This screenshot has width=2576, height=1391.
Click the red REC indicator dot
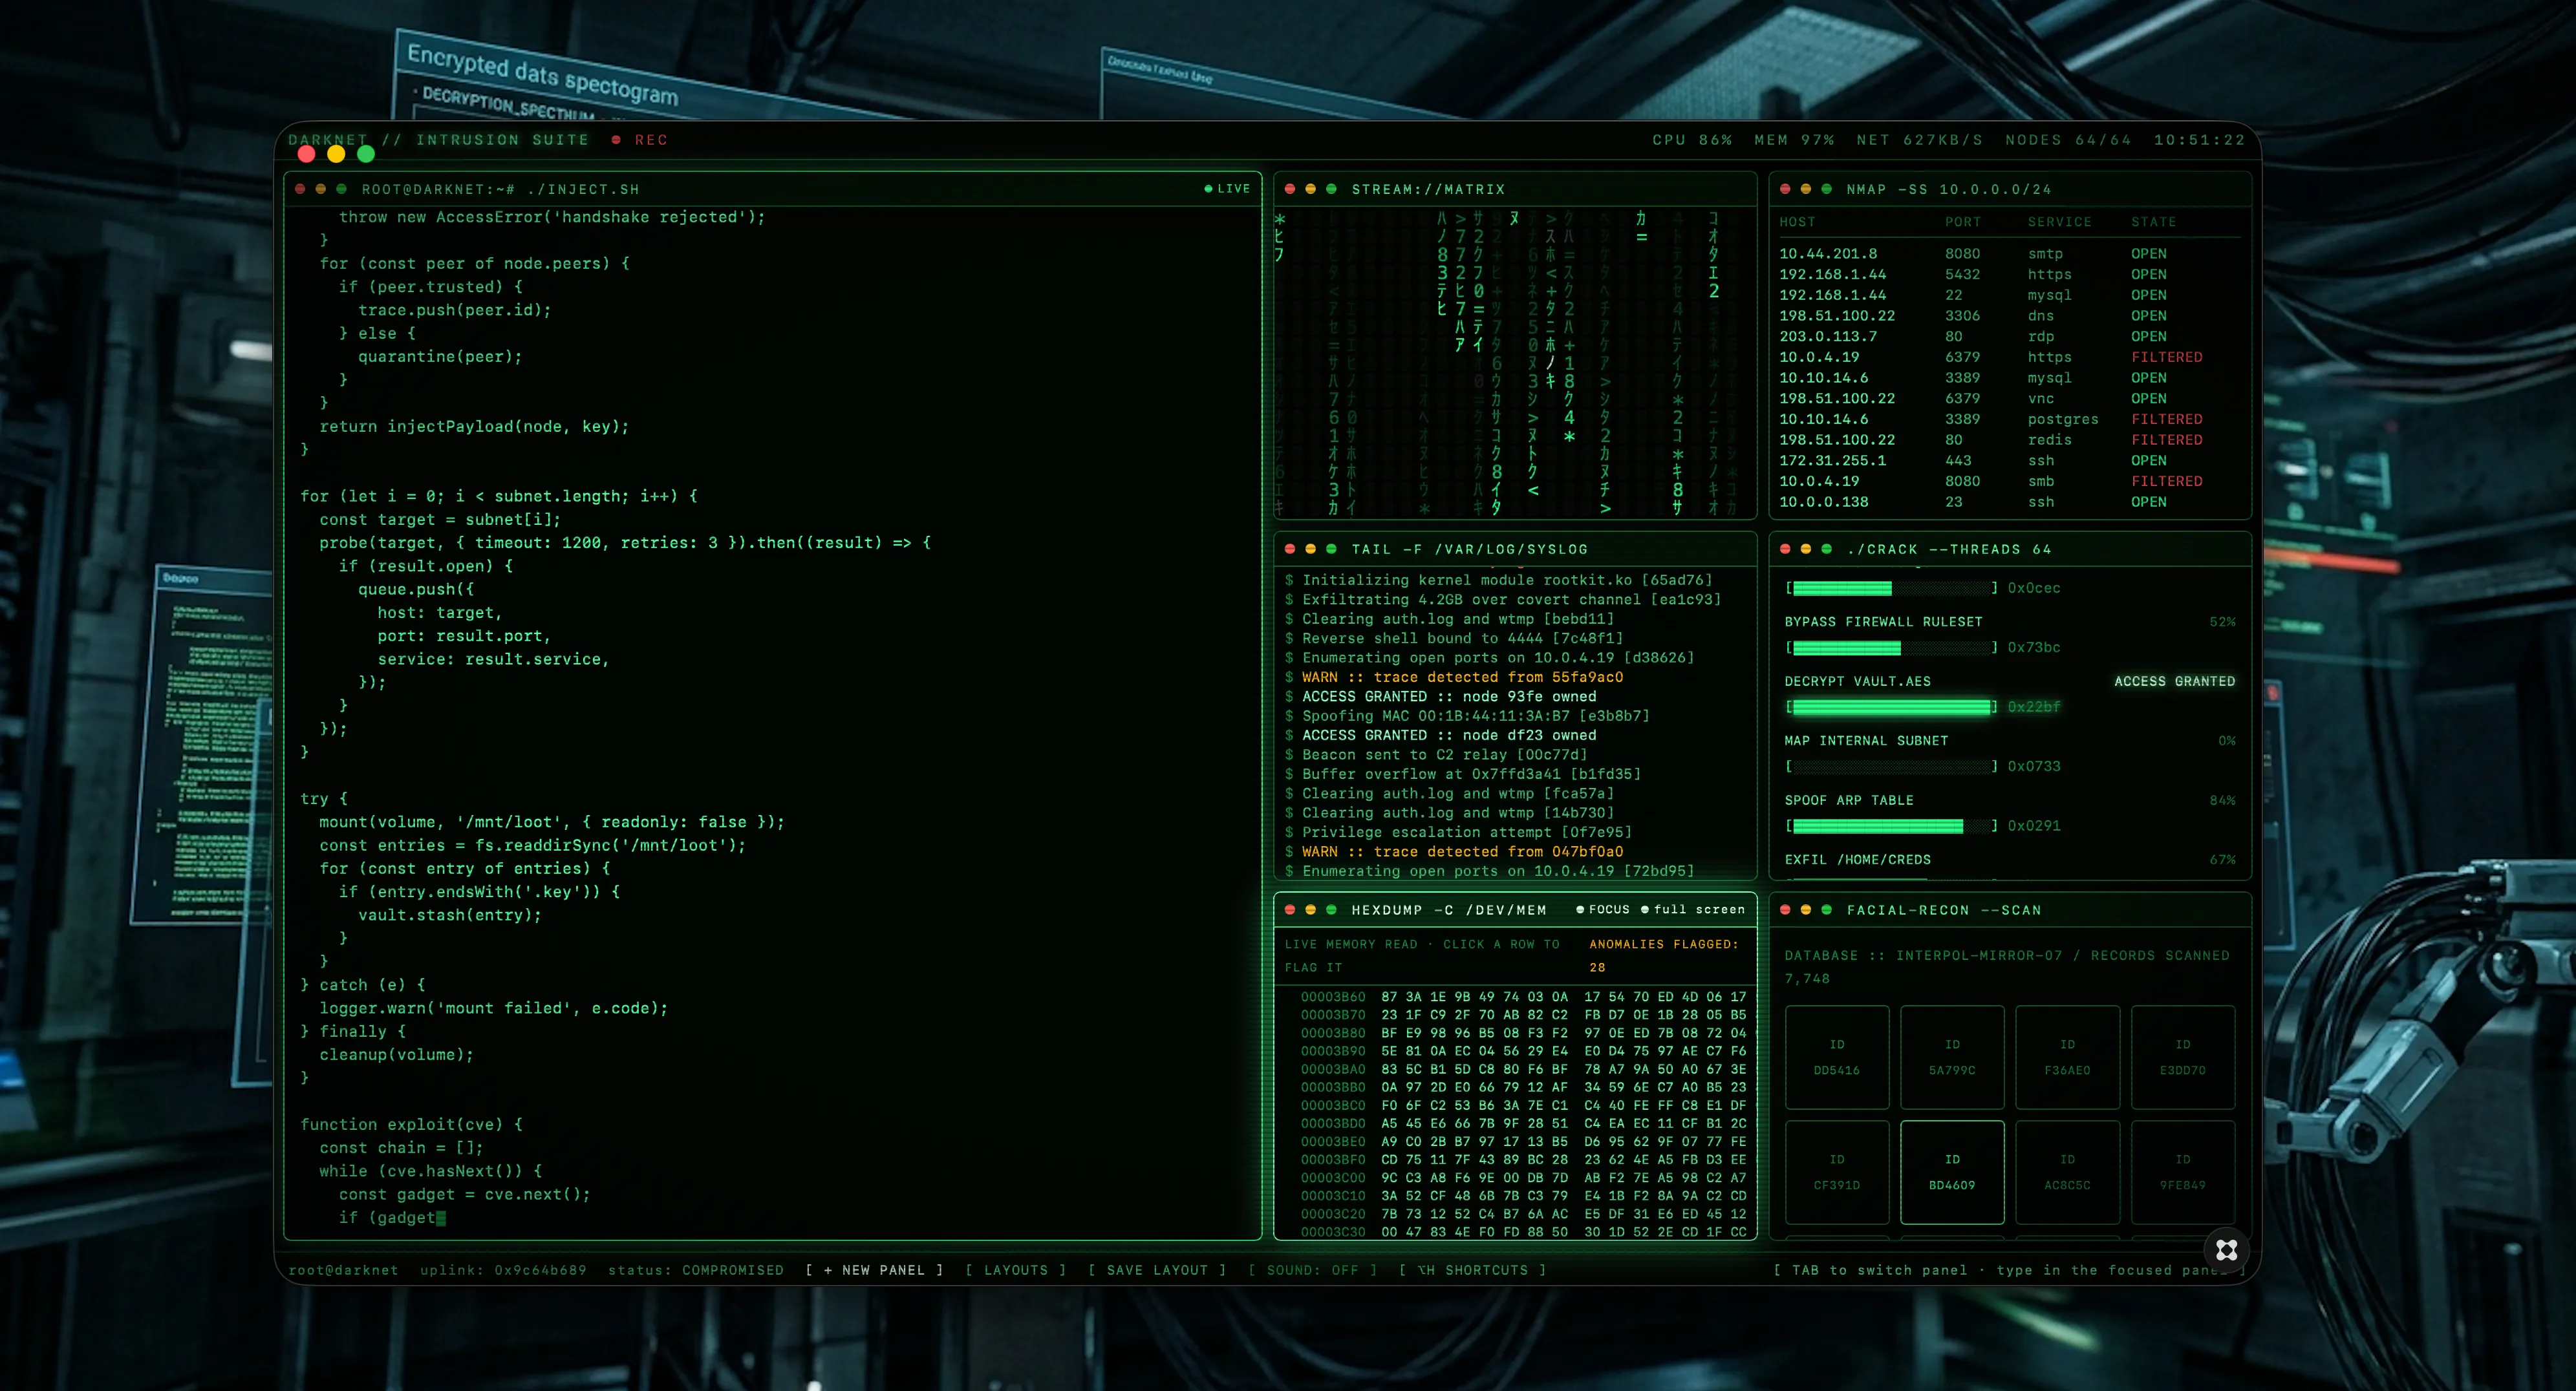(x=616, y=140)
